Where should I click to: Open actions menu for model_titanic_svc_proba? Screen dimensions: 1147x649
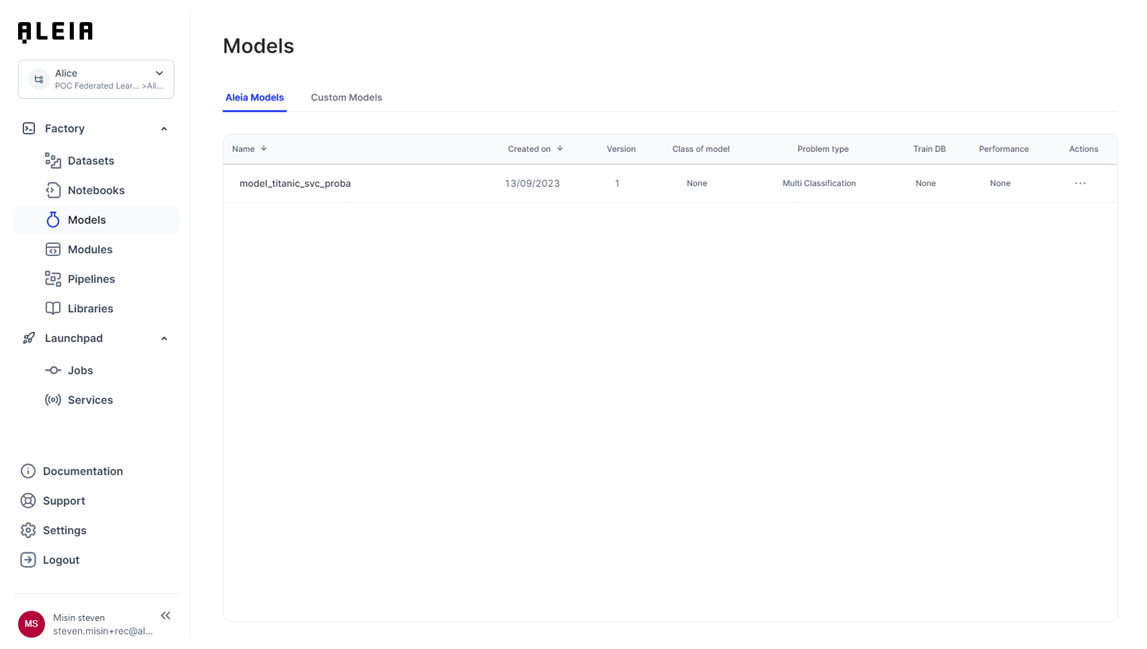pos(1080,184)
